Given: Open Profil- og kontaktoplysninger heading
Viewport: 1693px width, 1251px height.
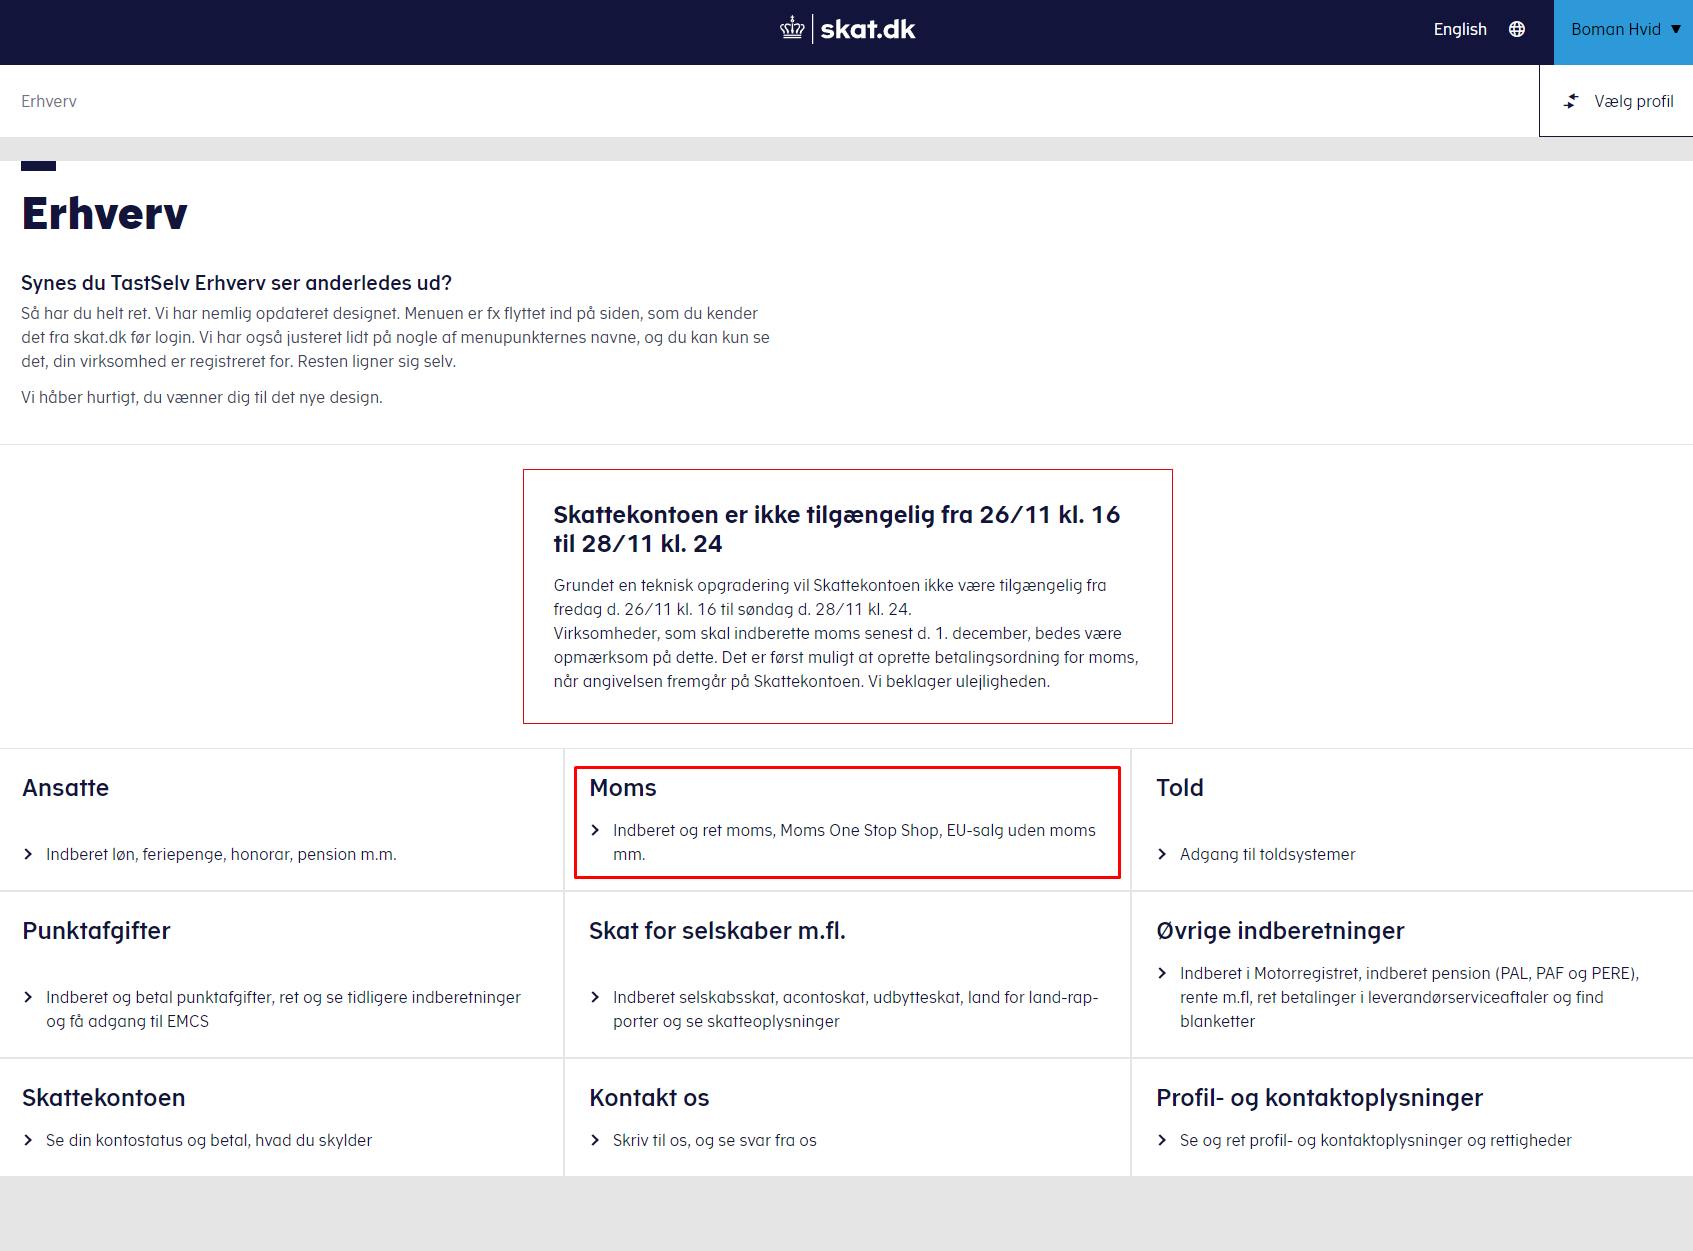Looking at the screenshot, I should coord(1319,1098).
